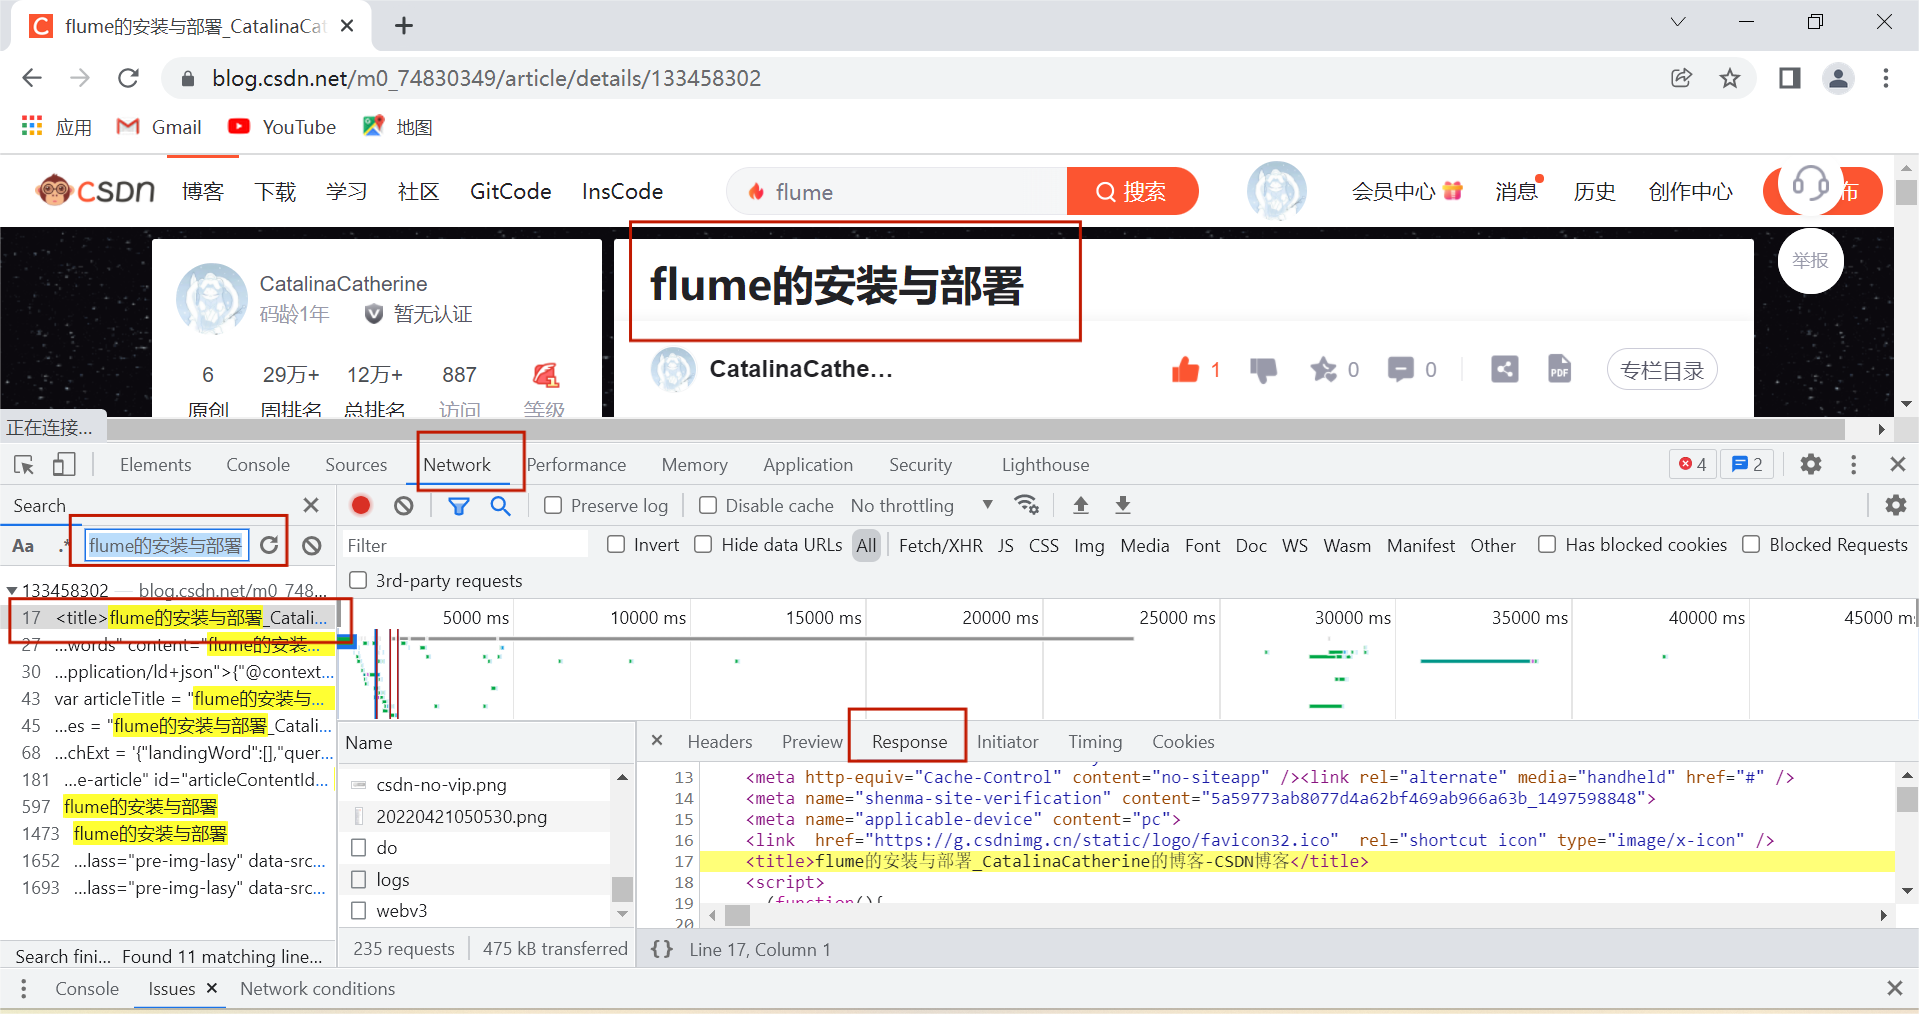Like the article with the thumbs-up icon
Viewport: 1919px width, 1014px height.
[x=1187, y=369]
